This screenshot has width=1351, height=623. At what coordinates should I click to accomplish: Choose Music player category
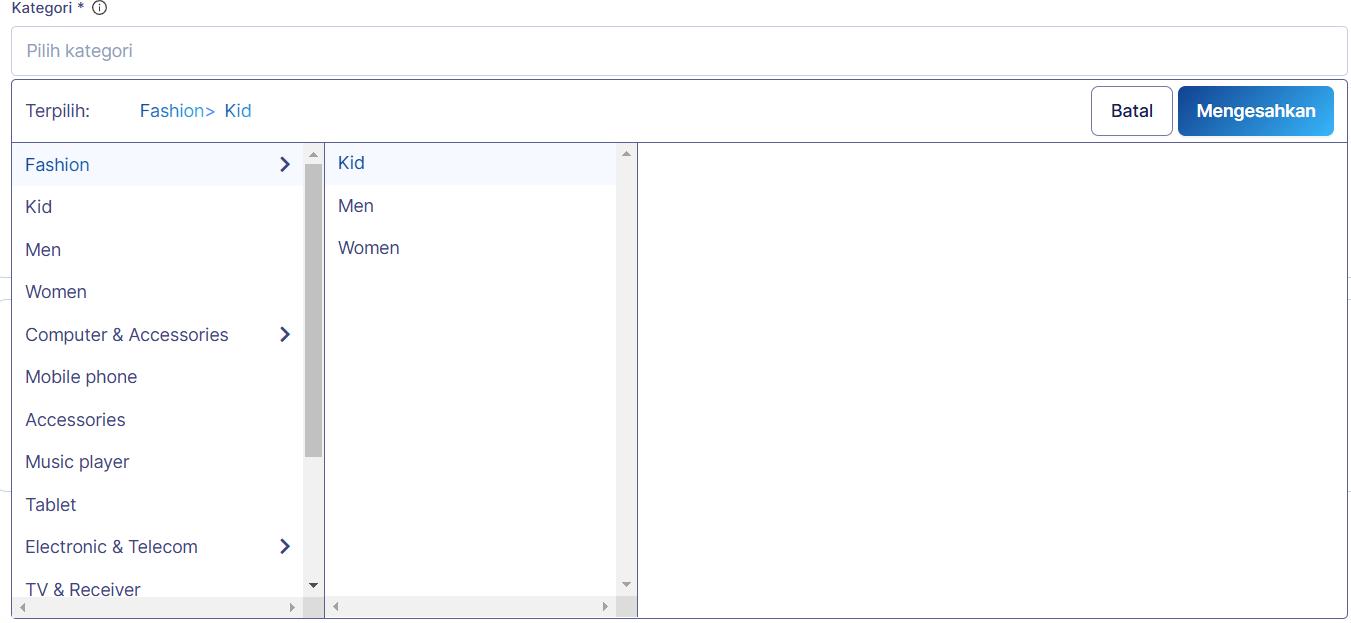(77, 462)
